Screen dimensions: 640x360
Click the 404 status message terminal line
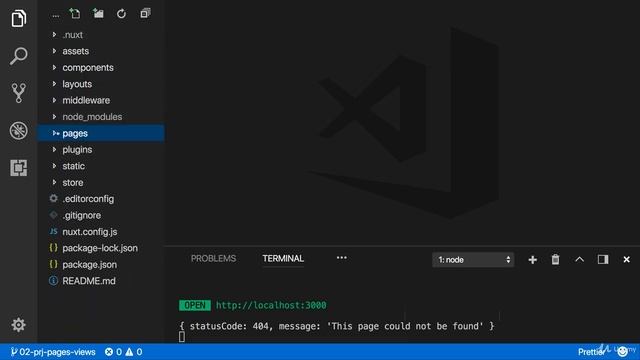coord(337,326)
